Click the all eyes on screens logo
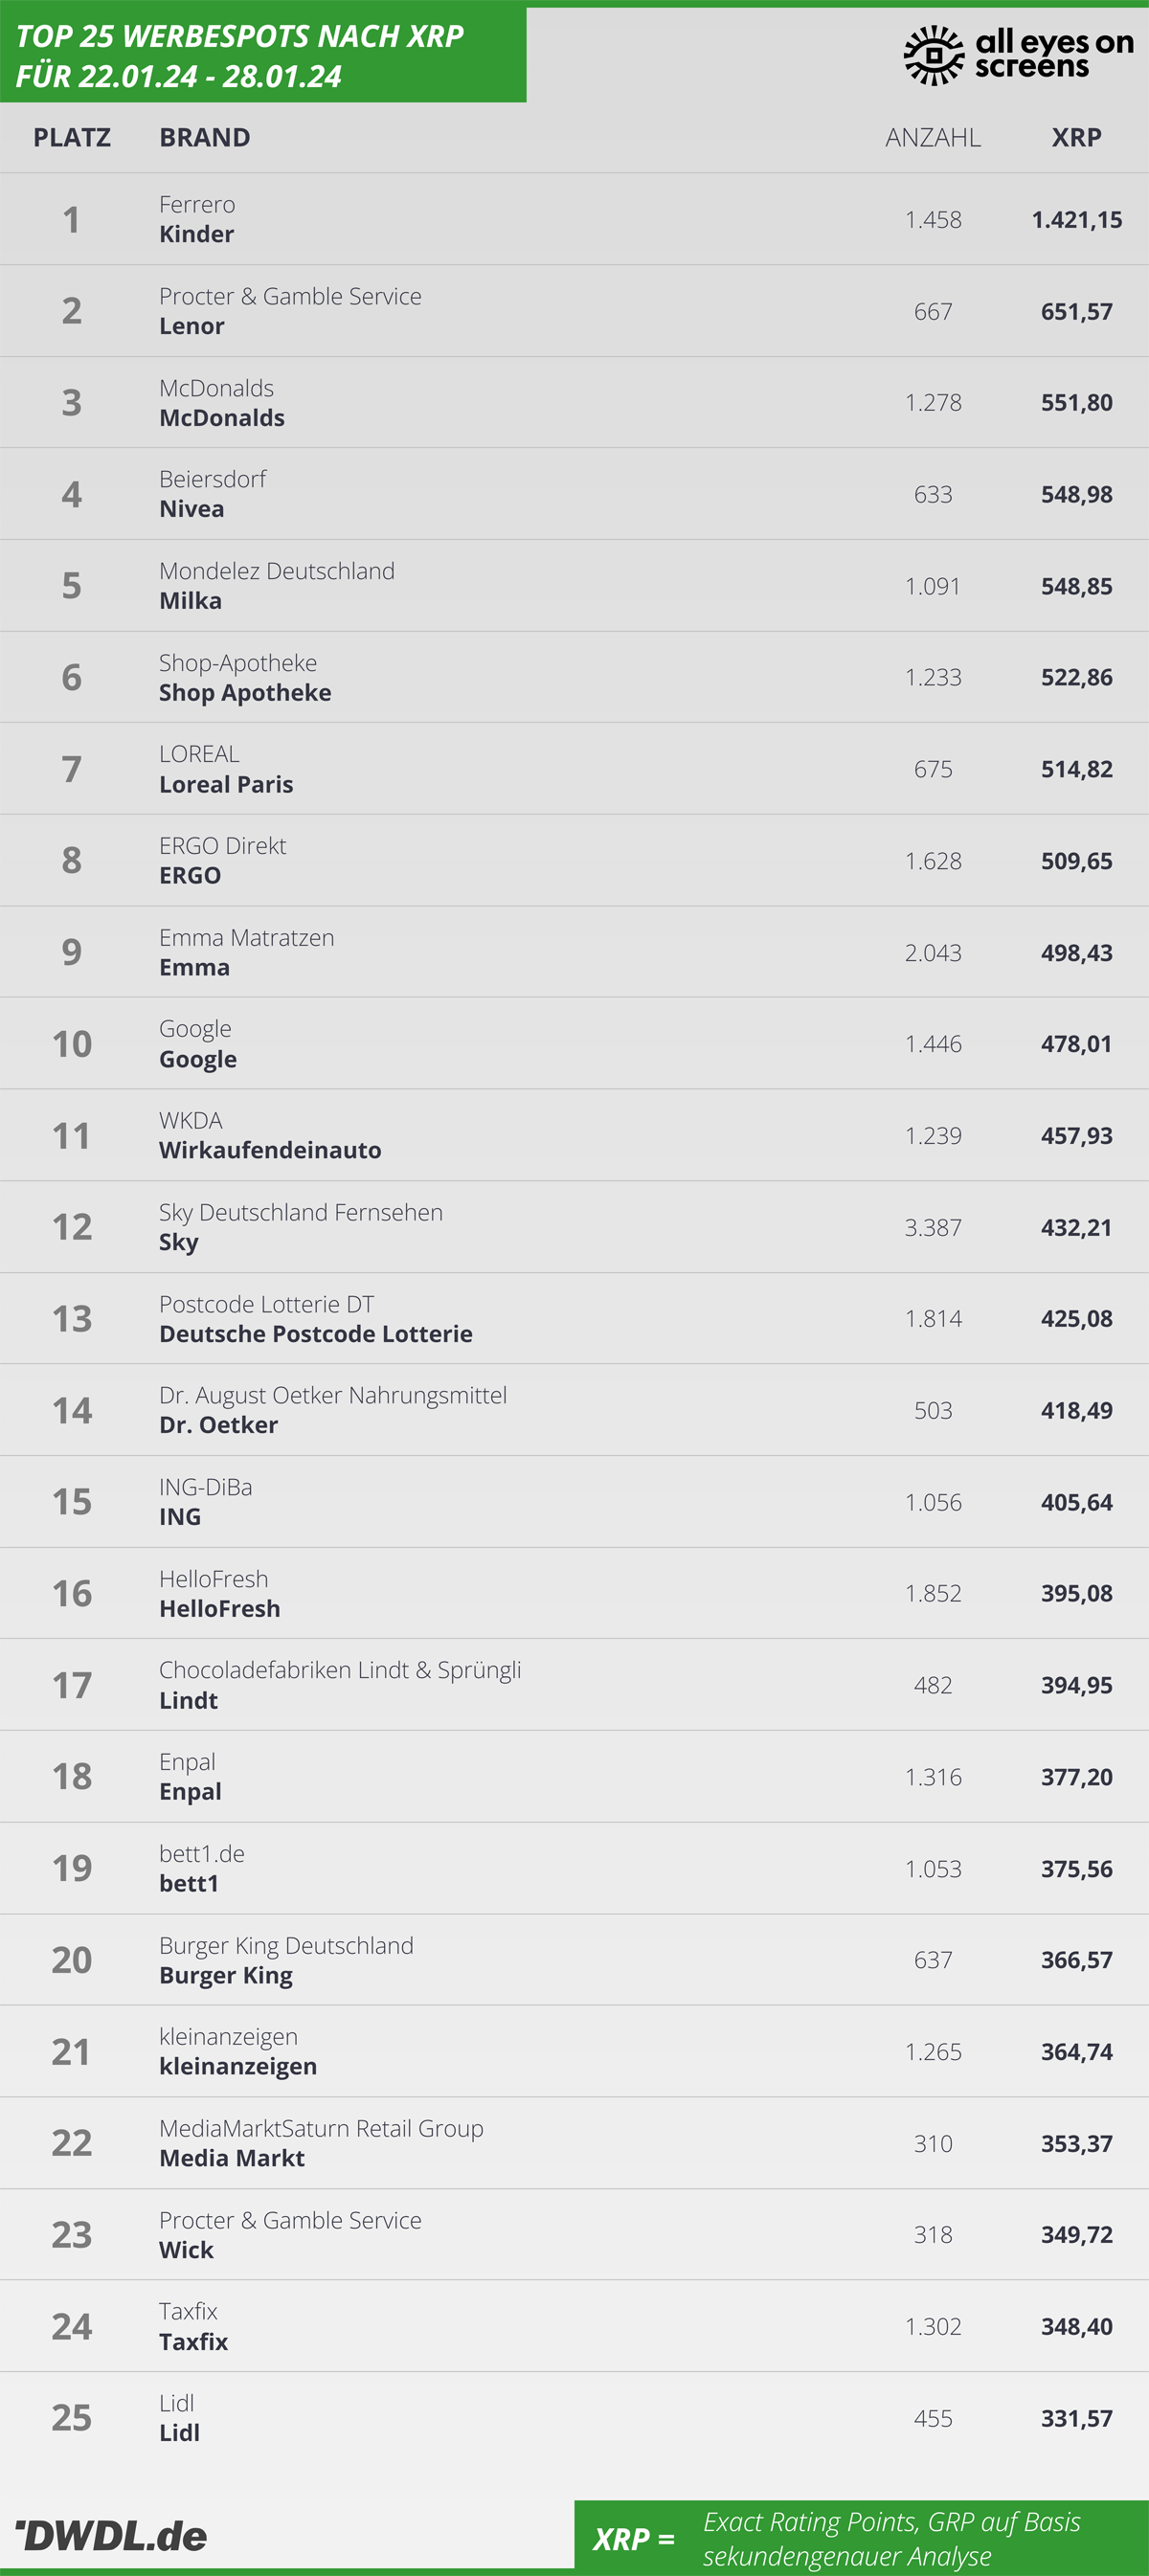Screen dimensions: 1149x2576 [x=1018, y=55]
